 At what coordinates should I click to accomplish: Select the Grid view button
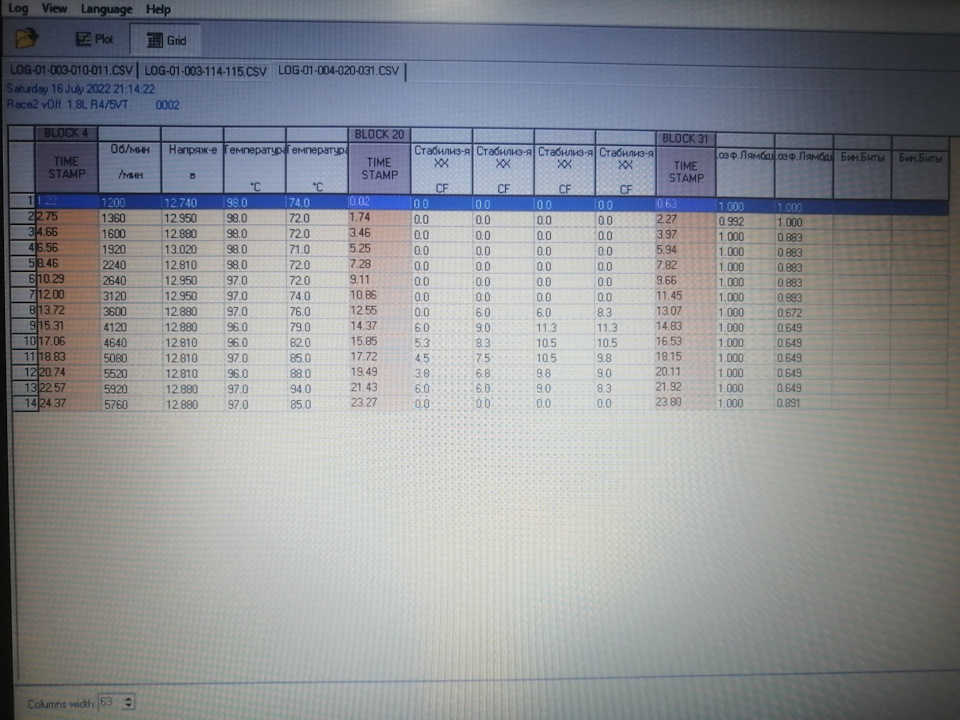(x=166, y=40)
